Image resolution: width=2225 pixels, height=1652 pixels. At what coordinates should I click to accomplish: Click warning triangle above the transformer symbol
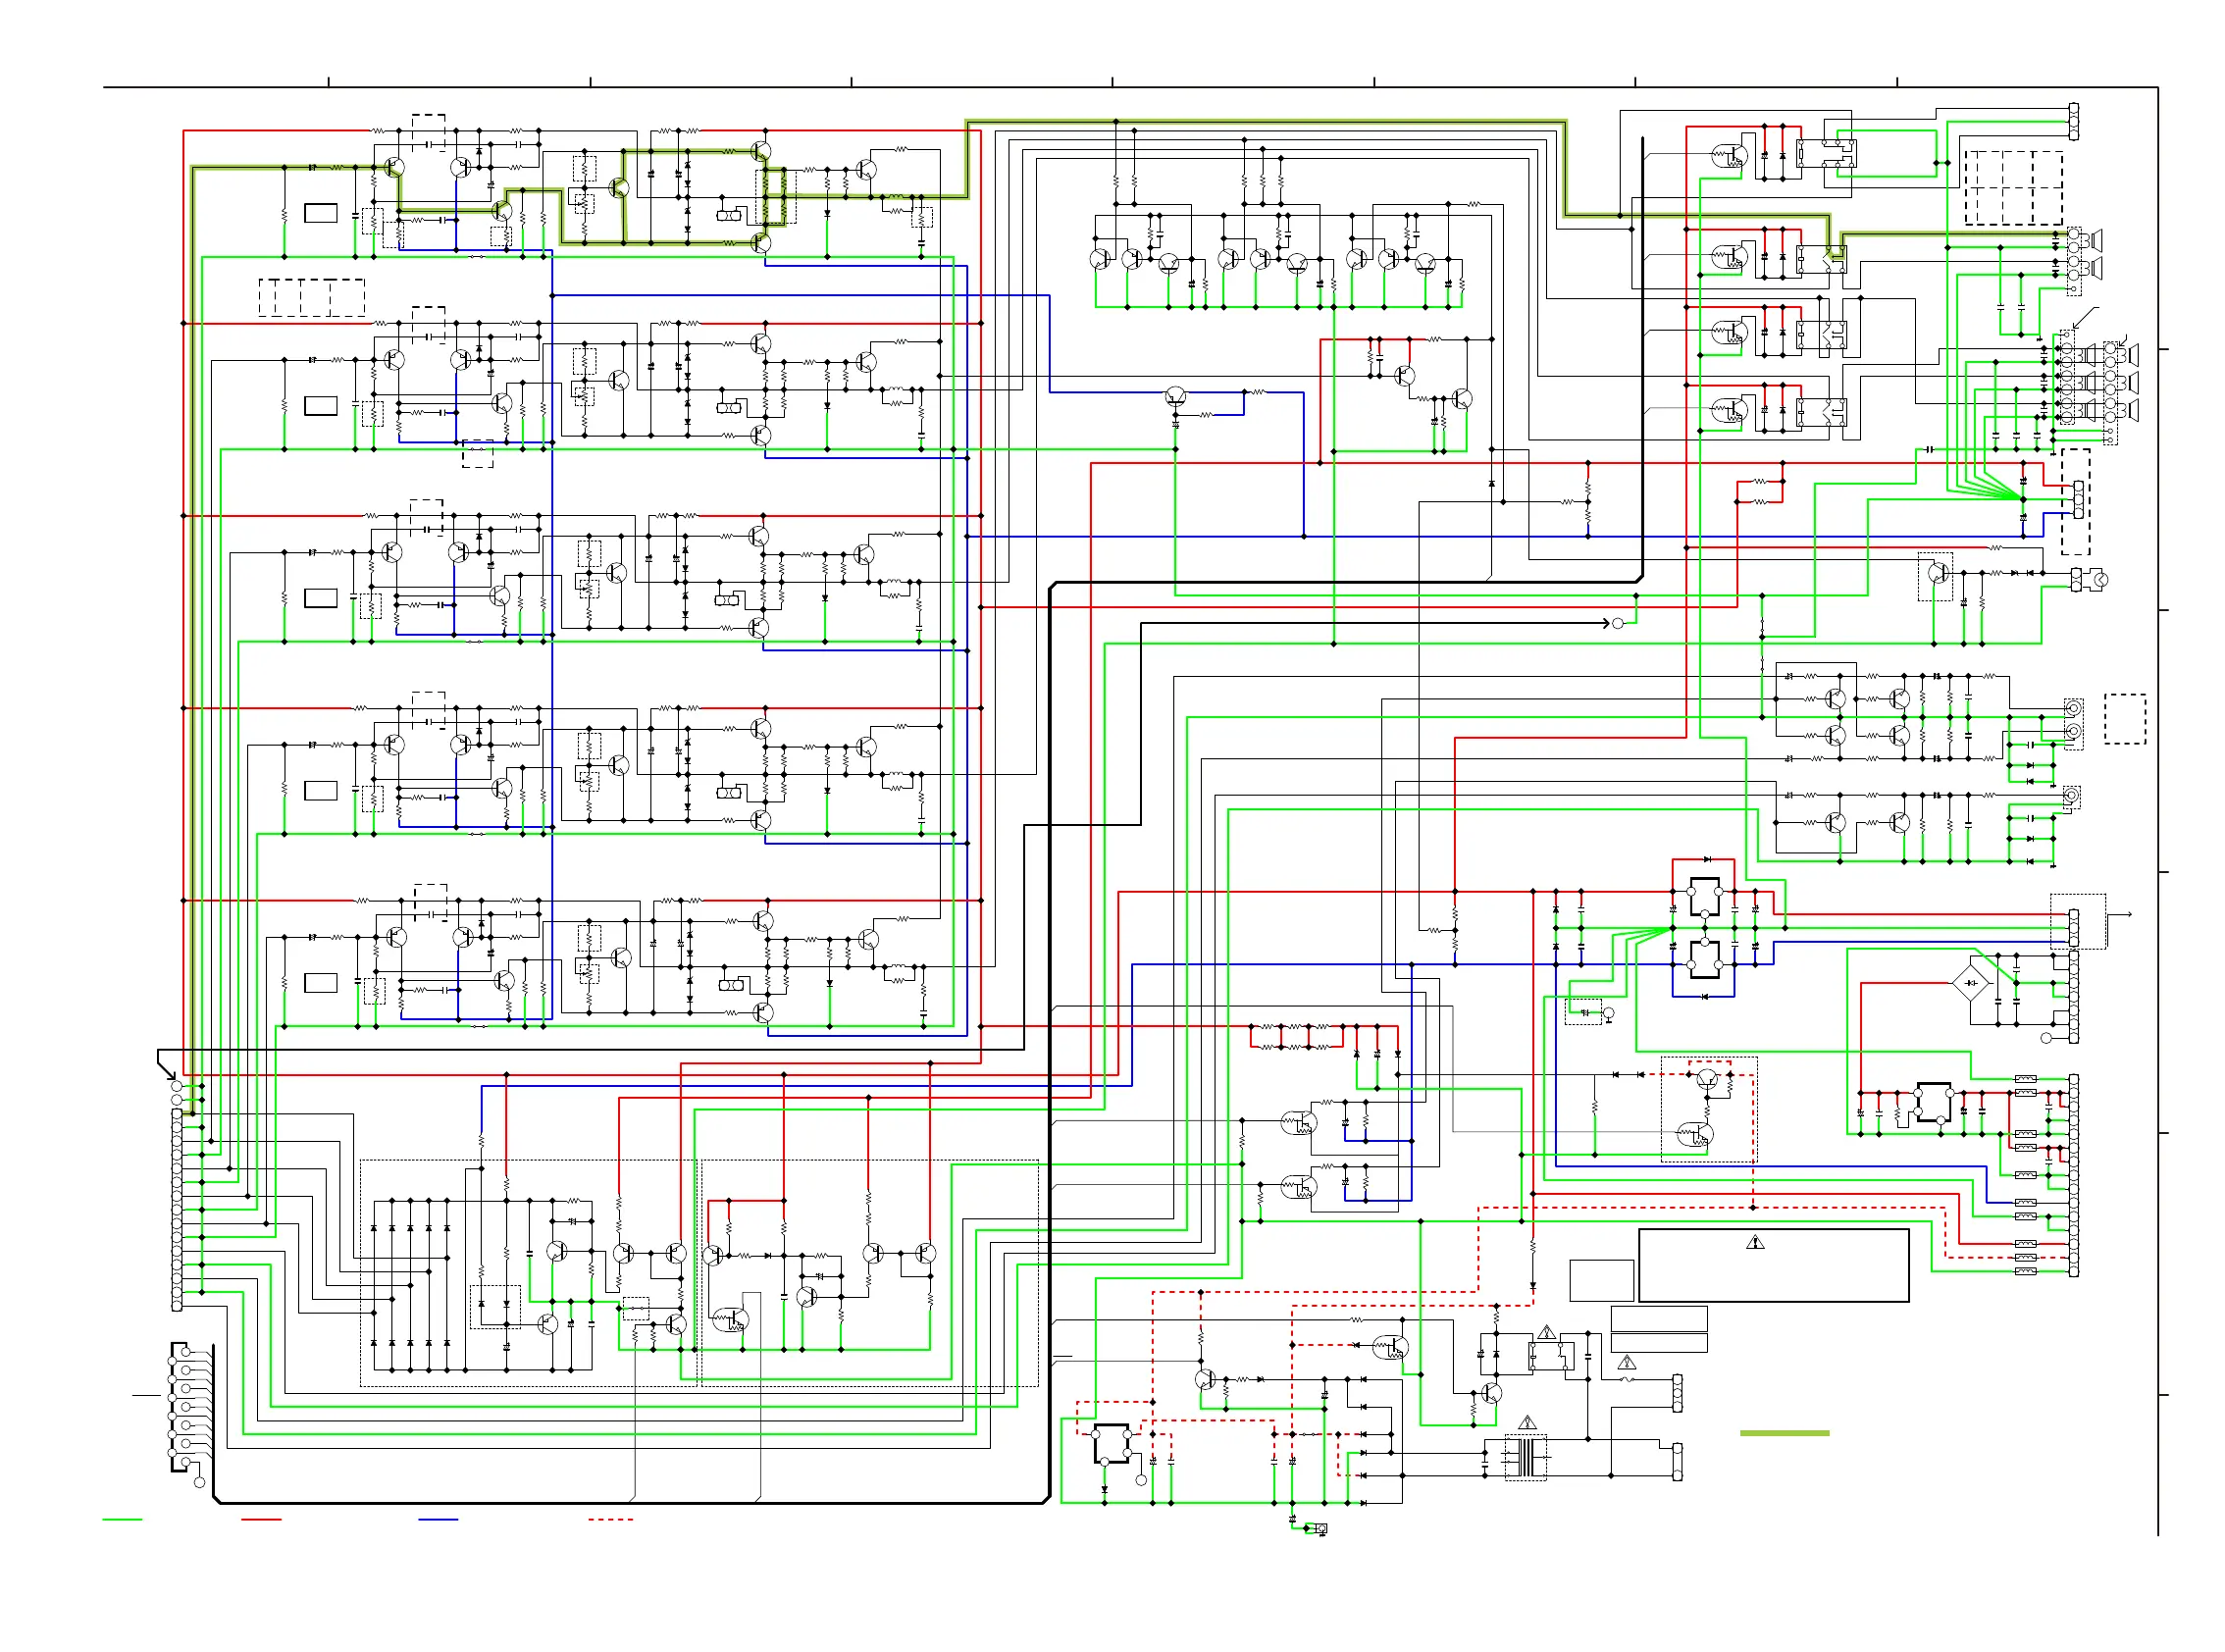(1527, 1423)
